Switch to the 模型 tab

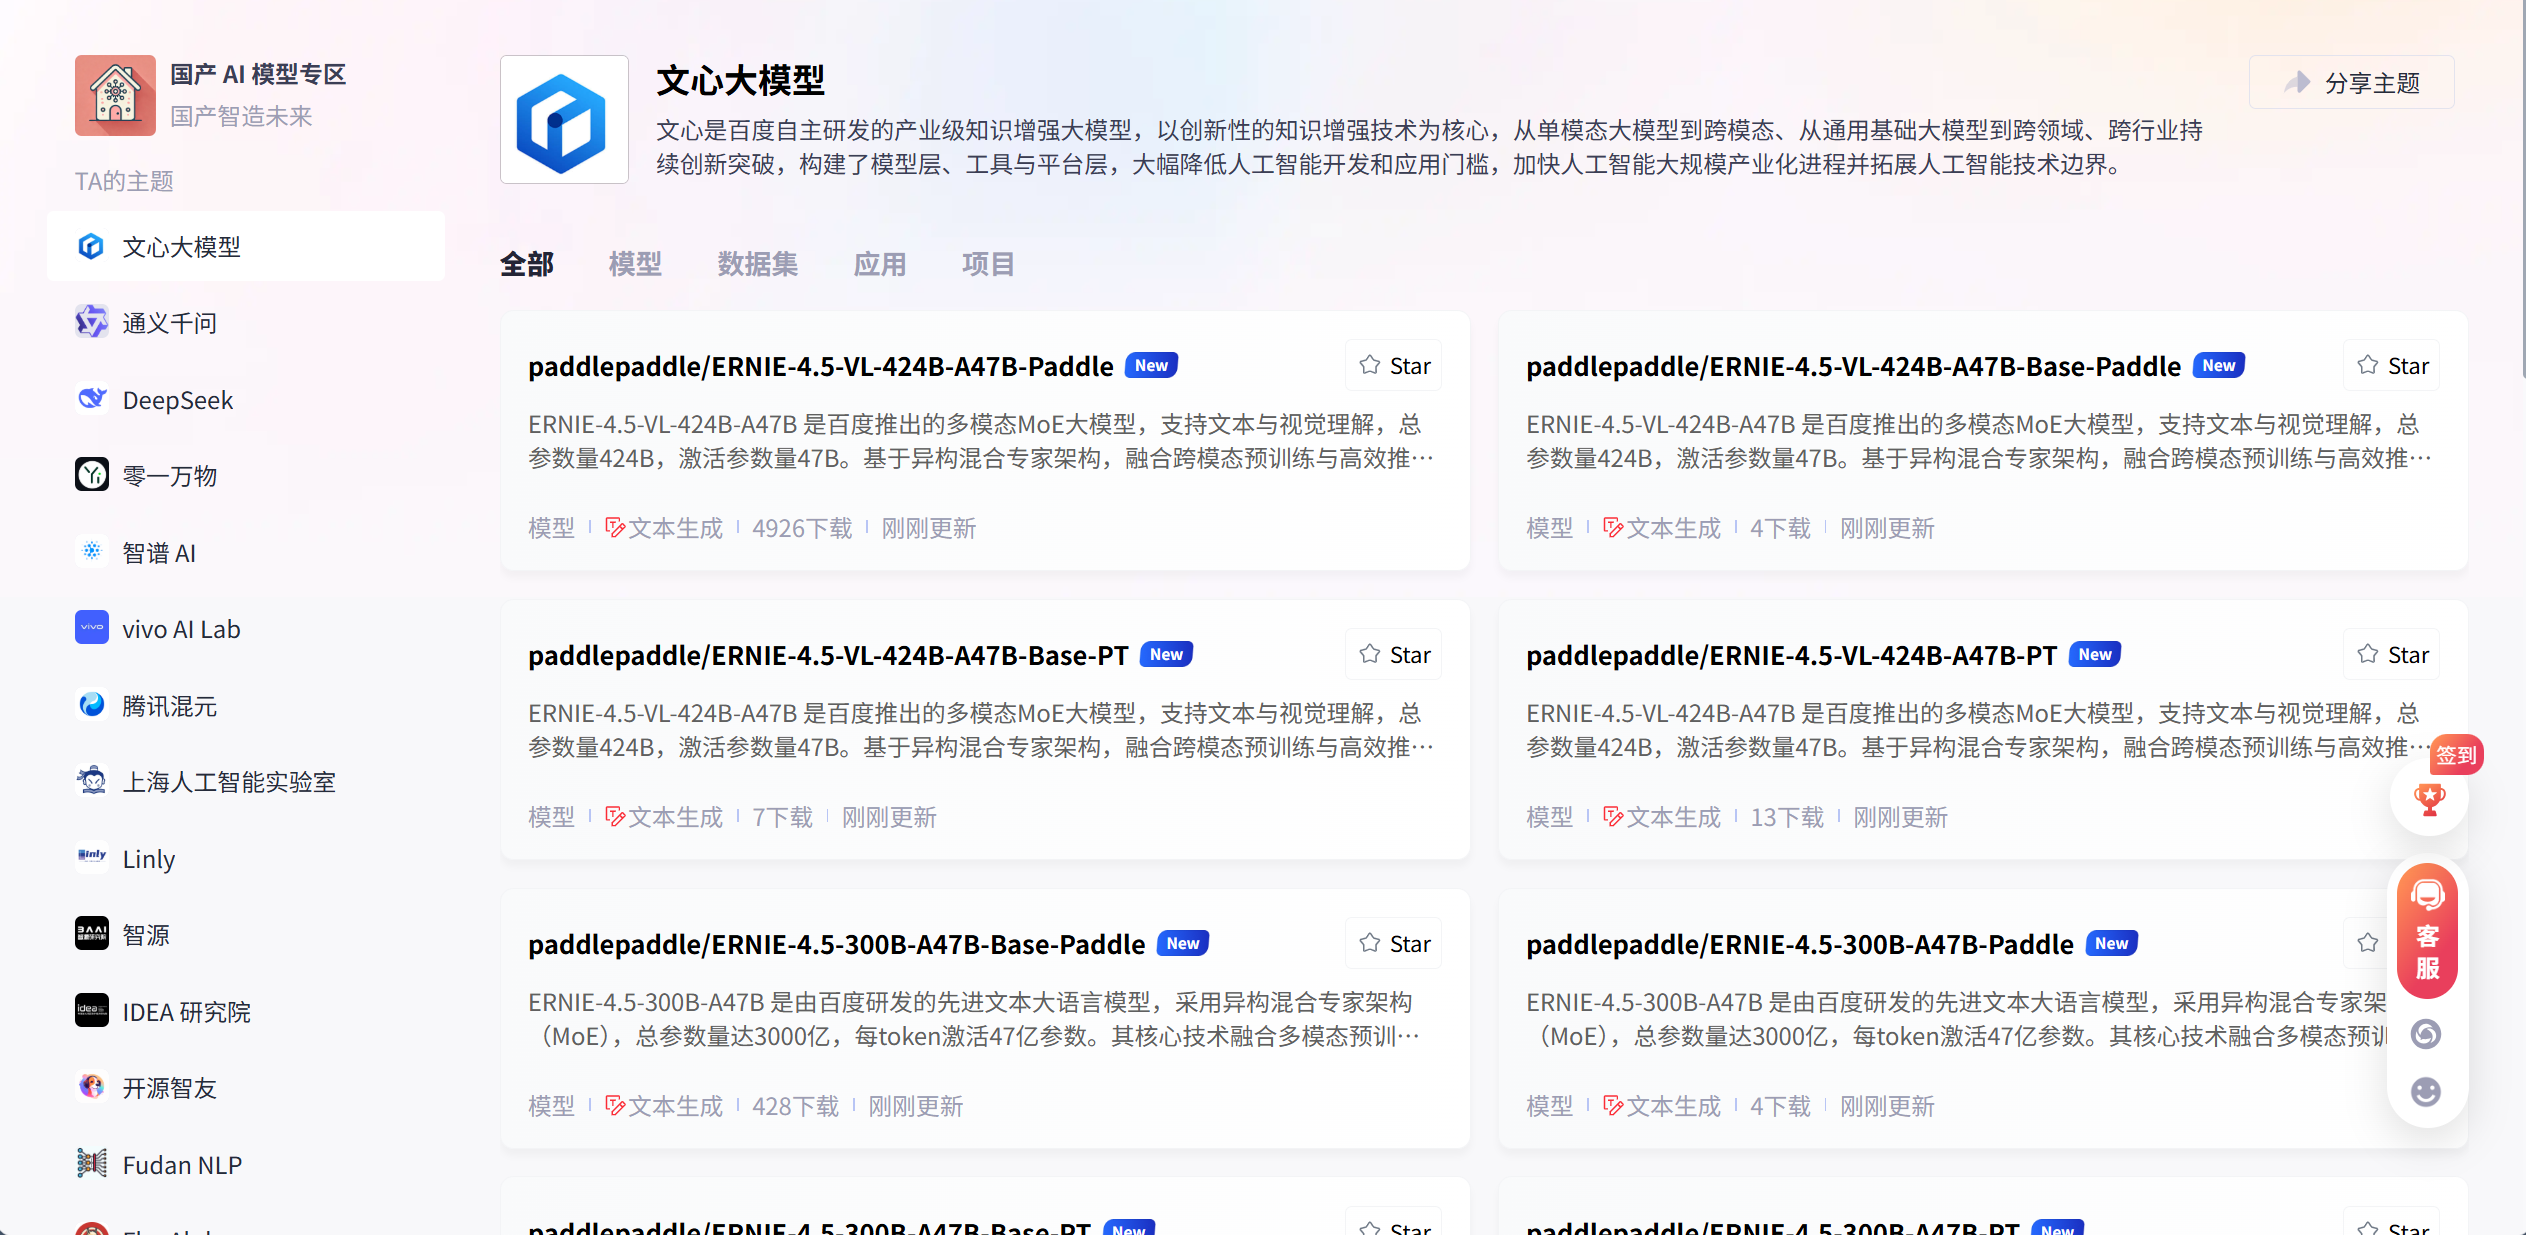click(x=635, y=264)
